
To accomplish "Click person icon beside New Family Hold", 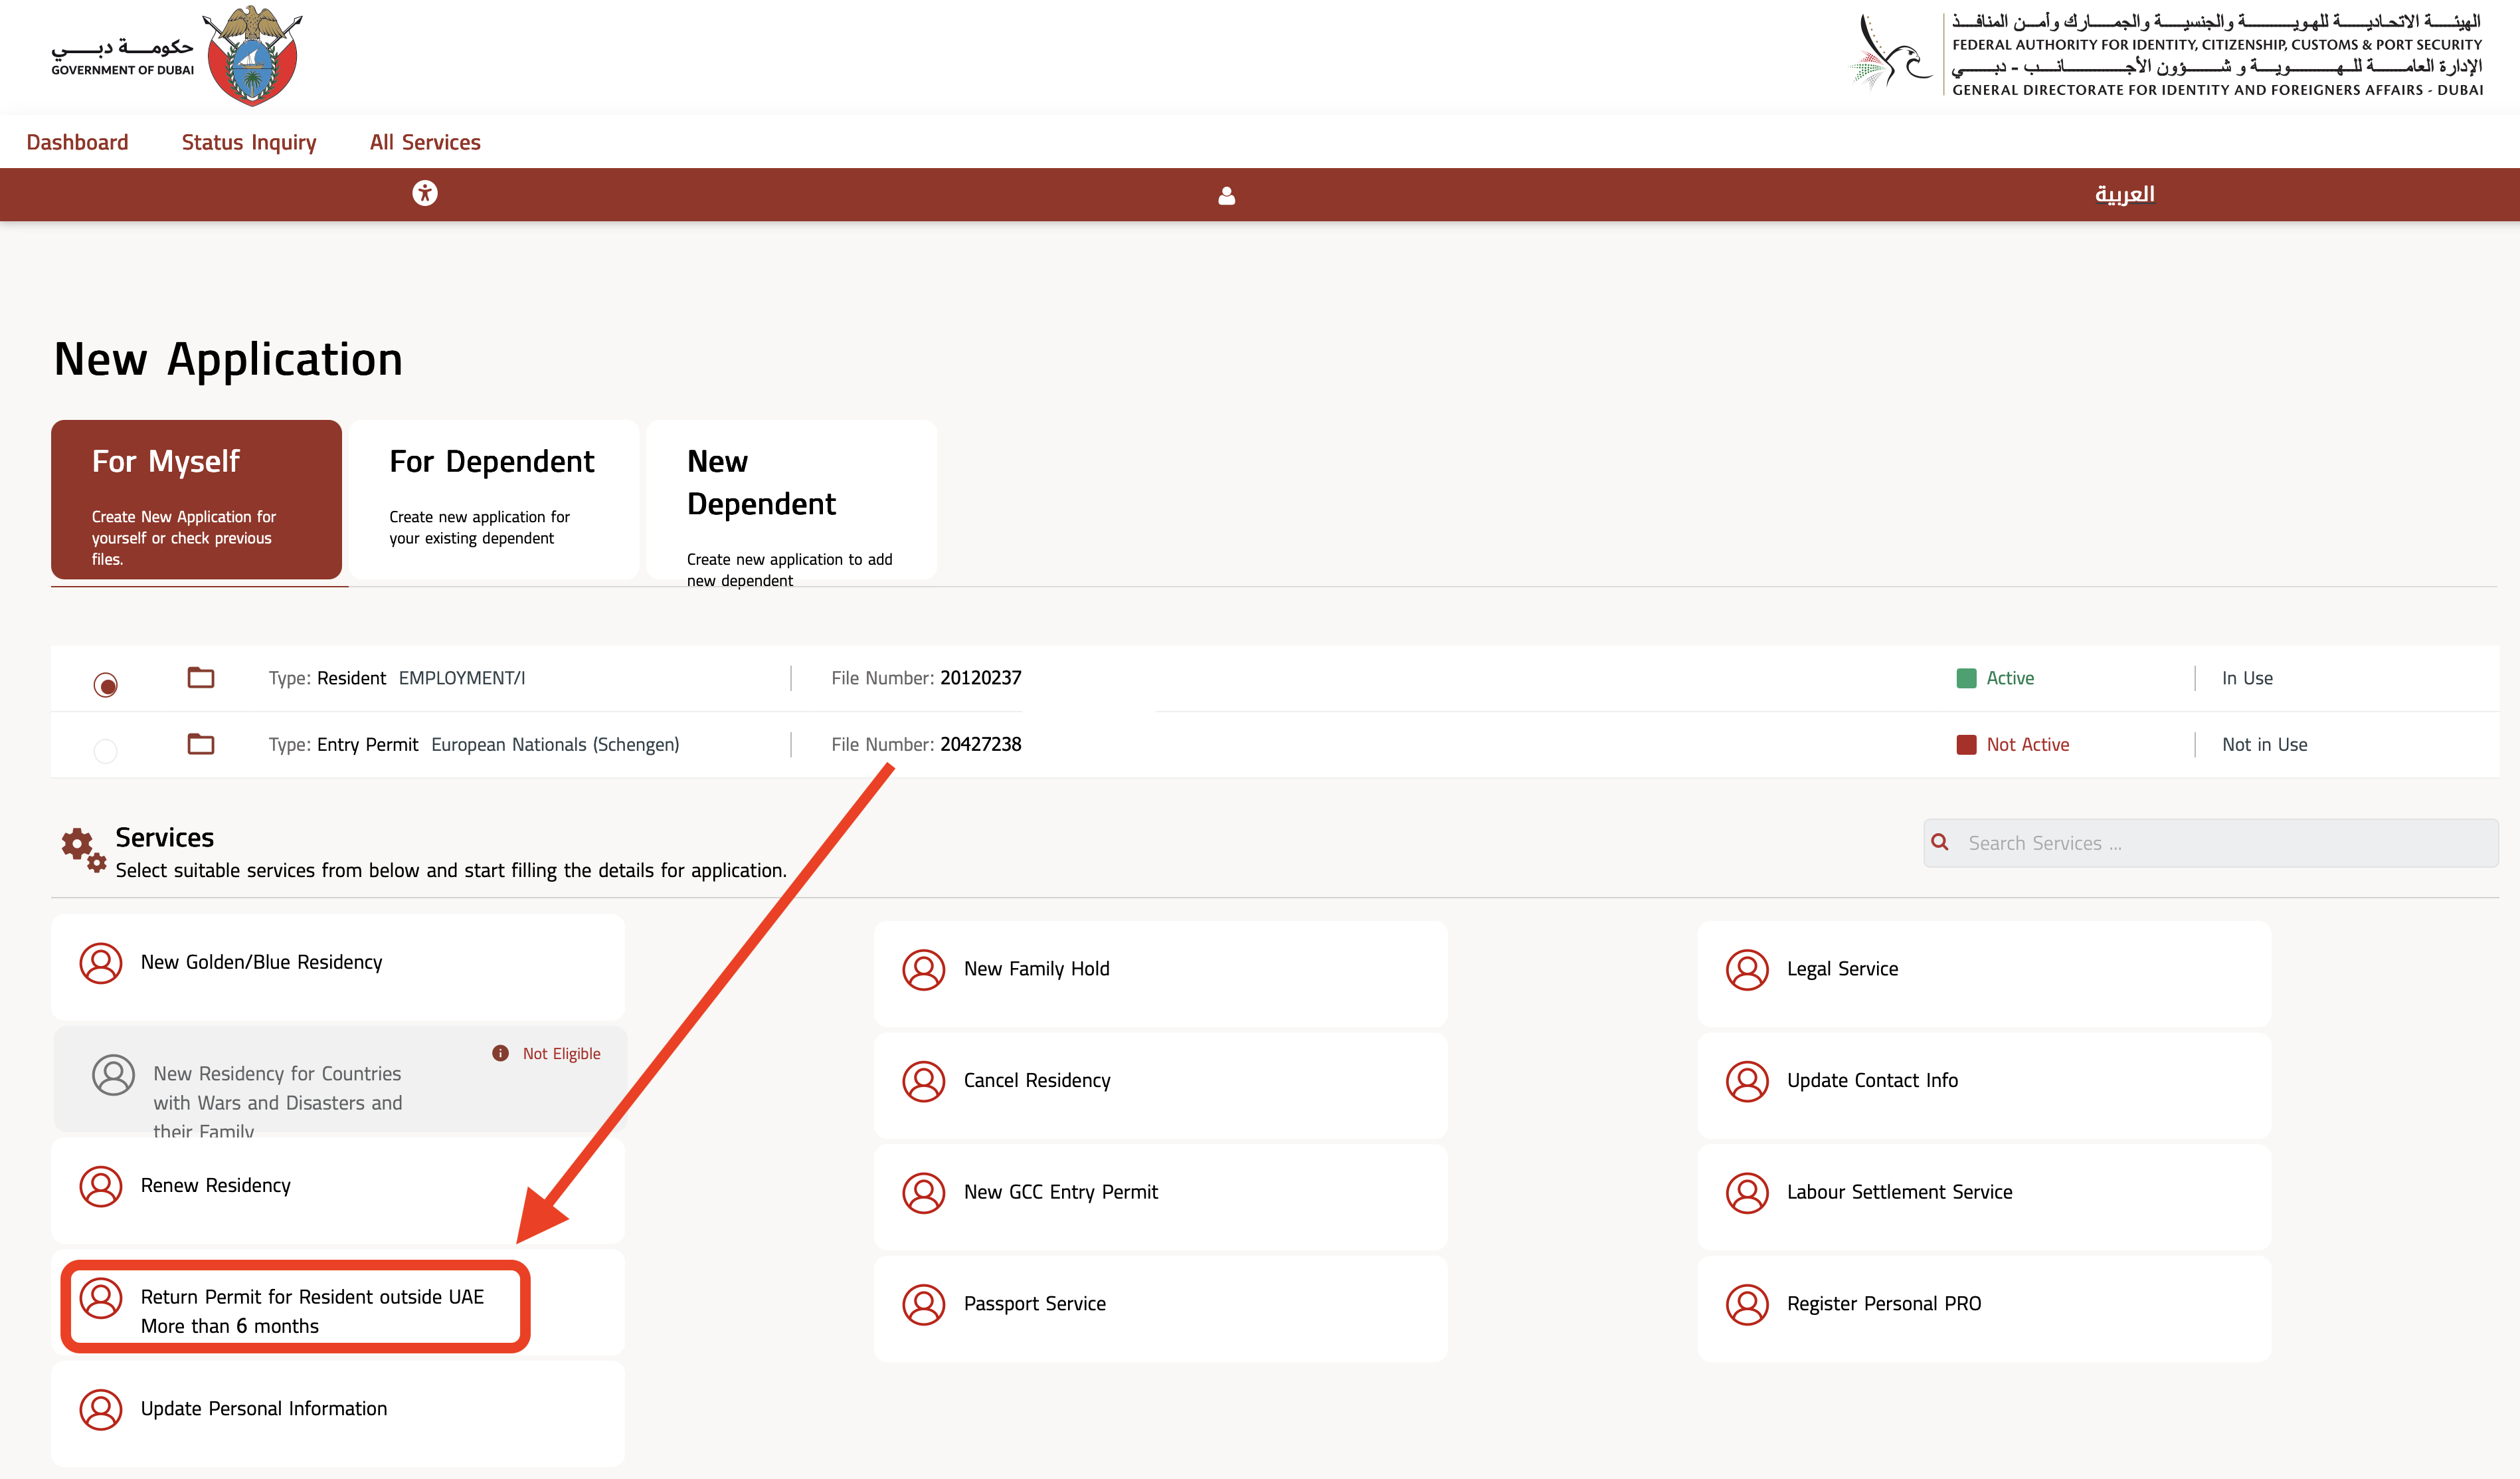I will coord(924,969).
